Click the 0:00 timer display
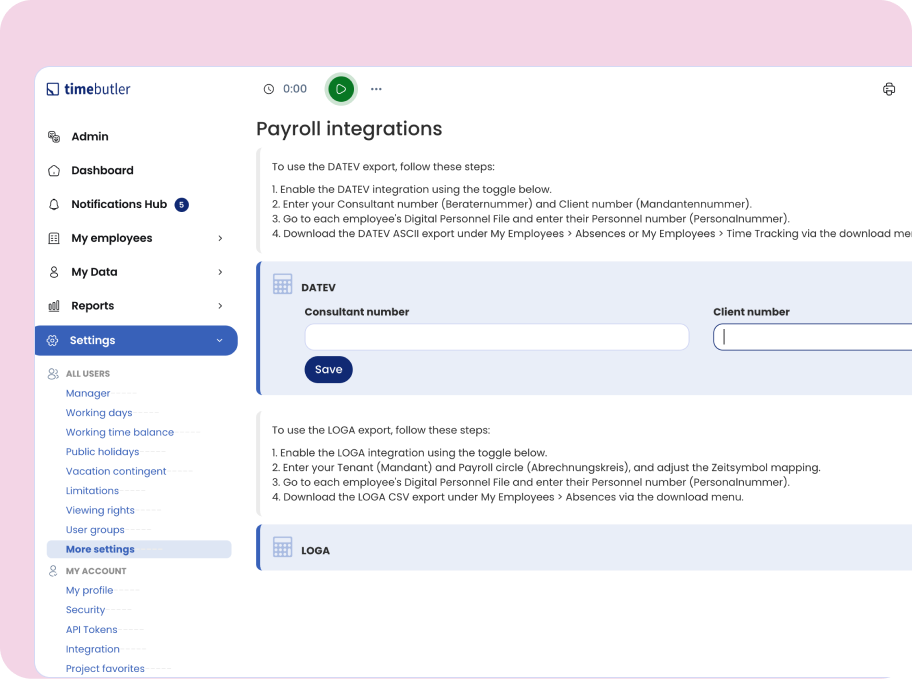The width and height of the screenshot is (912, 679). click(x=295, y=89)
